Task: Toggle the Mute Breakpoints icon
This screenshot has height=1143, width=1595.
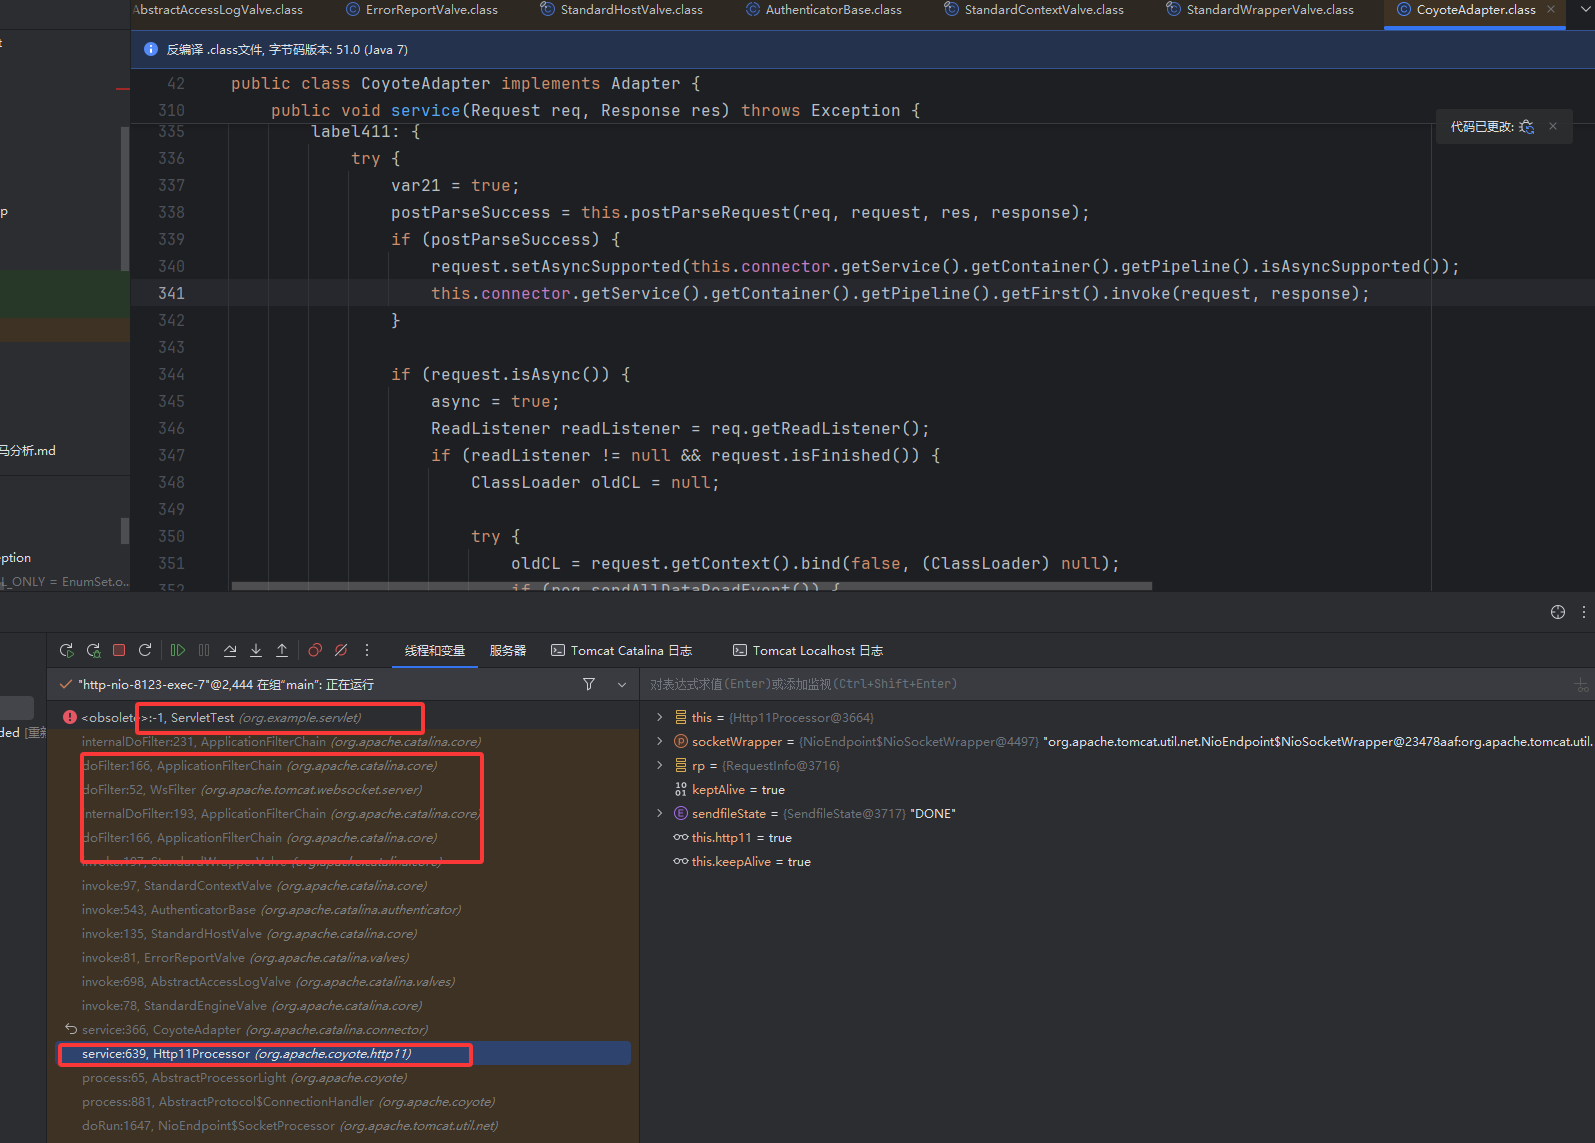Action: pos(341,650)
